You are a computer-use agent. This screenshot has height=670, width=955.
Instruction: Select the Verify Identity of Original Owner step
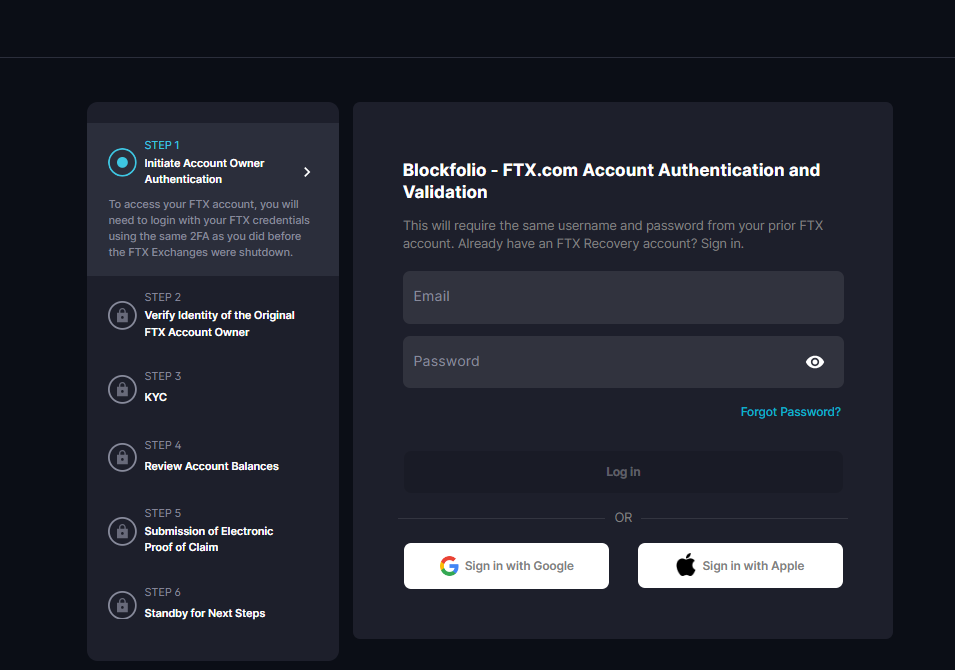[219, 323]
